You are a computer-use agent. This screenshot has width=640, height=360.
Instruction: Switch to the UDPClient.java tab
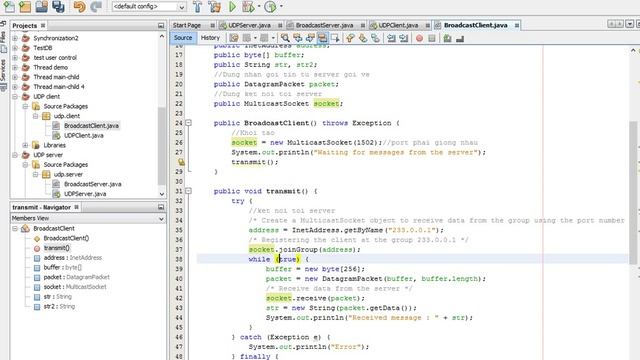(x=398, y=25)
